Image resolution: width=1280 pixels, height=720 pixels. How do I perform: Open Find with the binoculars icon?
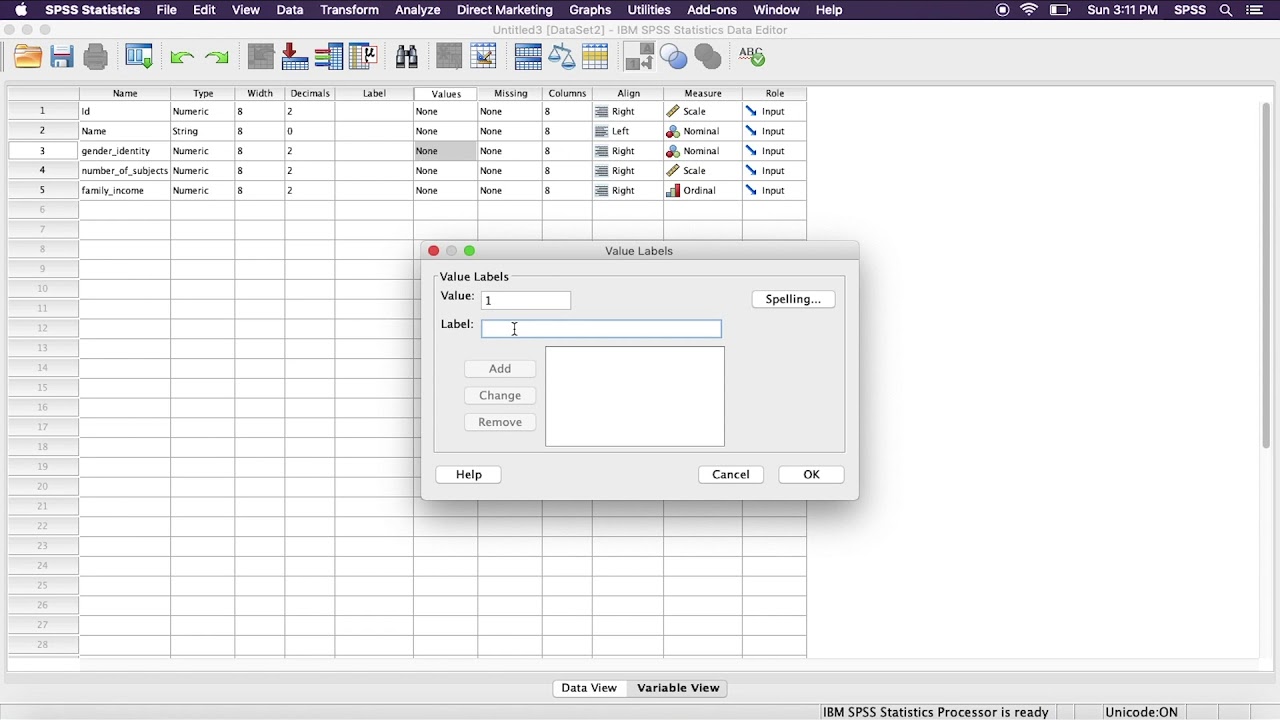[x=406, y=57]
